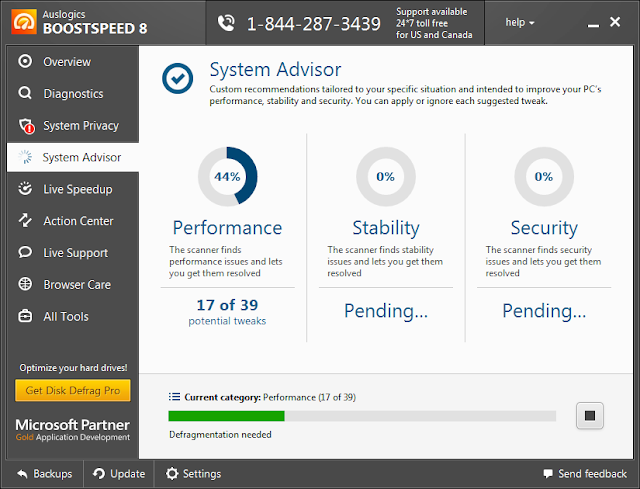
Task: Click the Browser Care globe icon
Action: click(25, 284)
